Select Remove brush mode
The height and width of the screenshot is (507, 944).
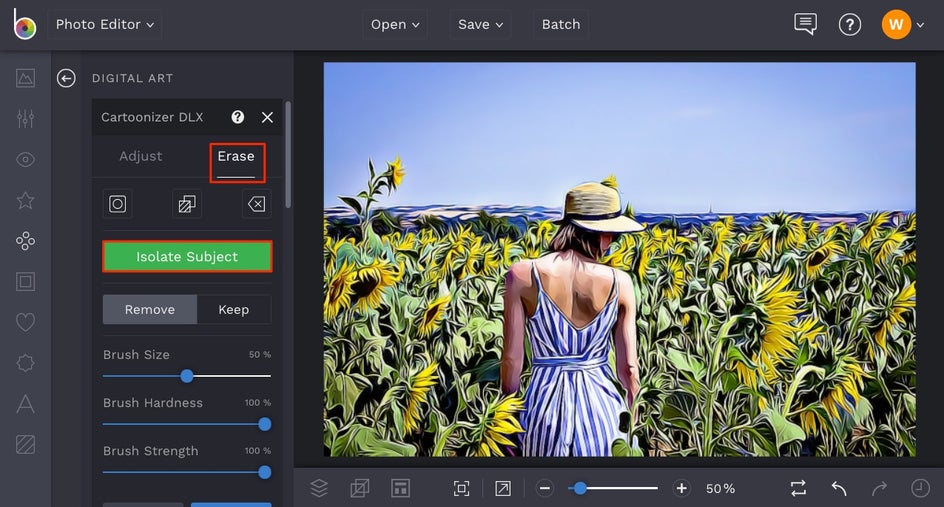[150, 309]
